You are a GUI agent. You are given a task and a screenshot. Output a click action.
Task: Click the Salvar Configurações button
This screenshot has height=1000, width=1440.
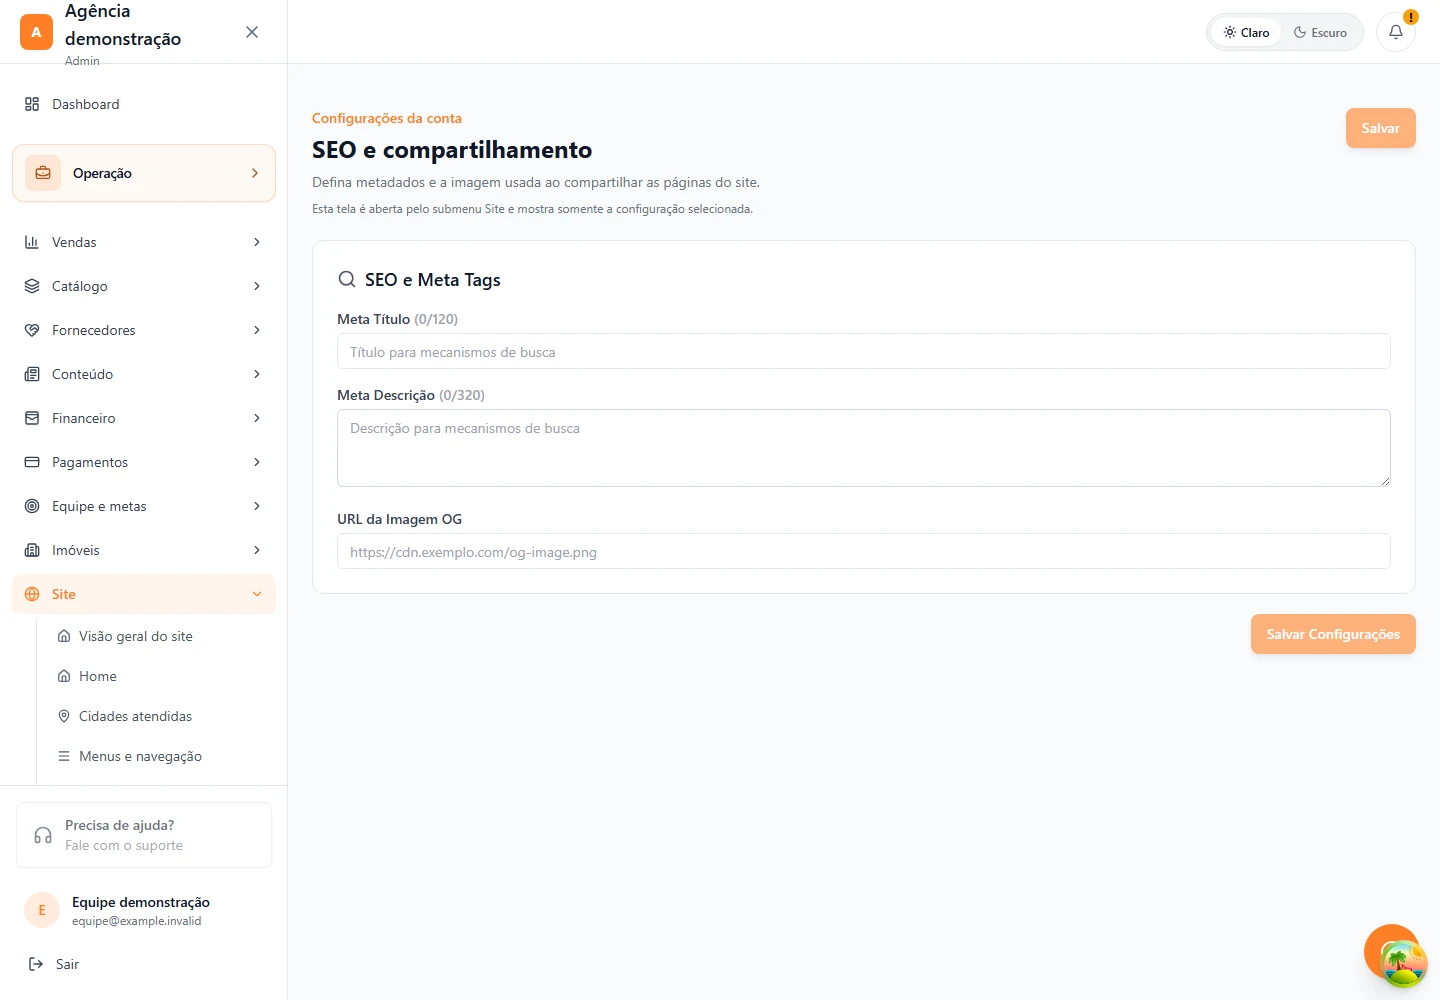(x=1333, y=634)
